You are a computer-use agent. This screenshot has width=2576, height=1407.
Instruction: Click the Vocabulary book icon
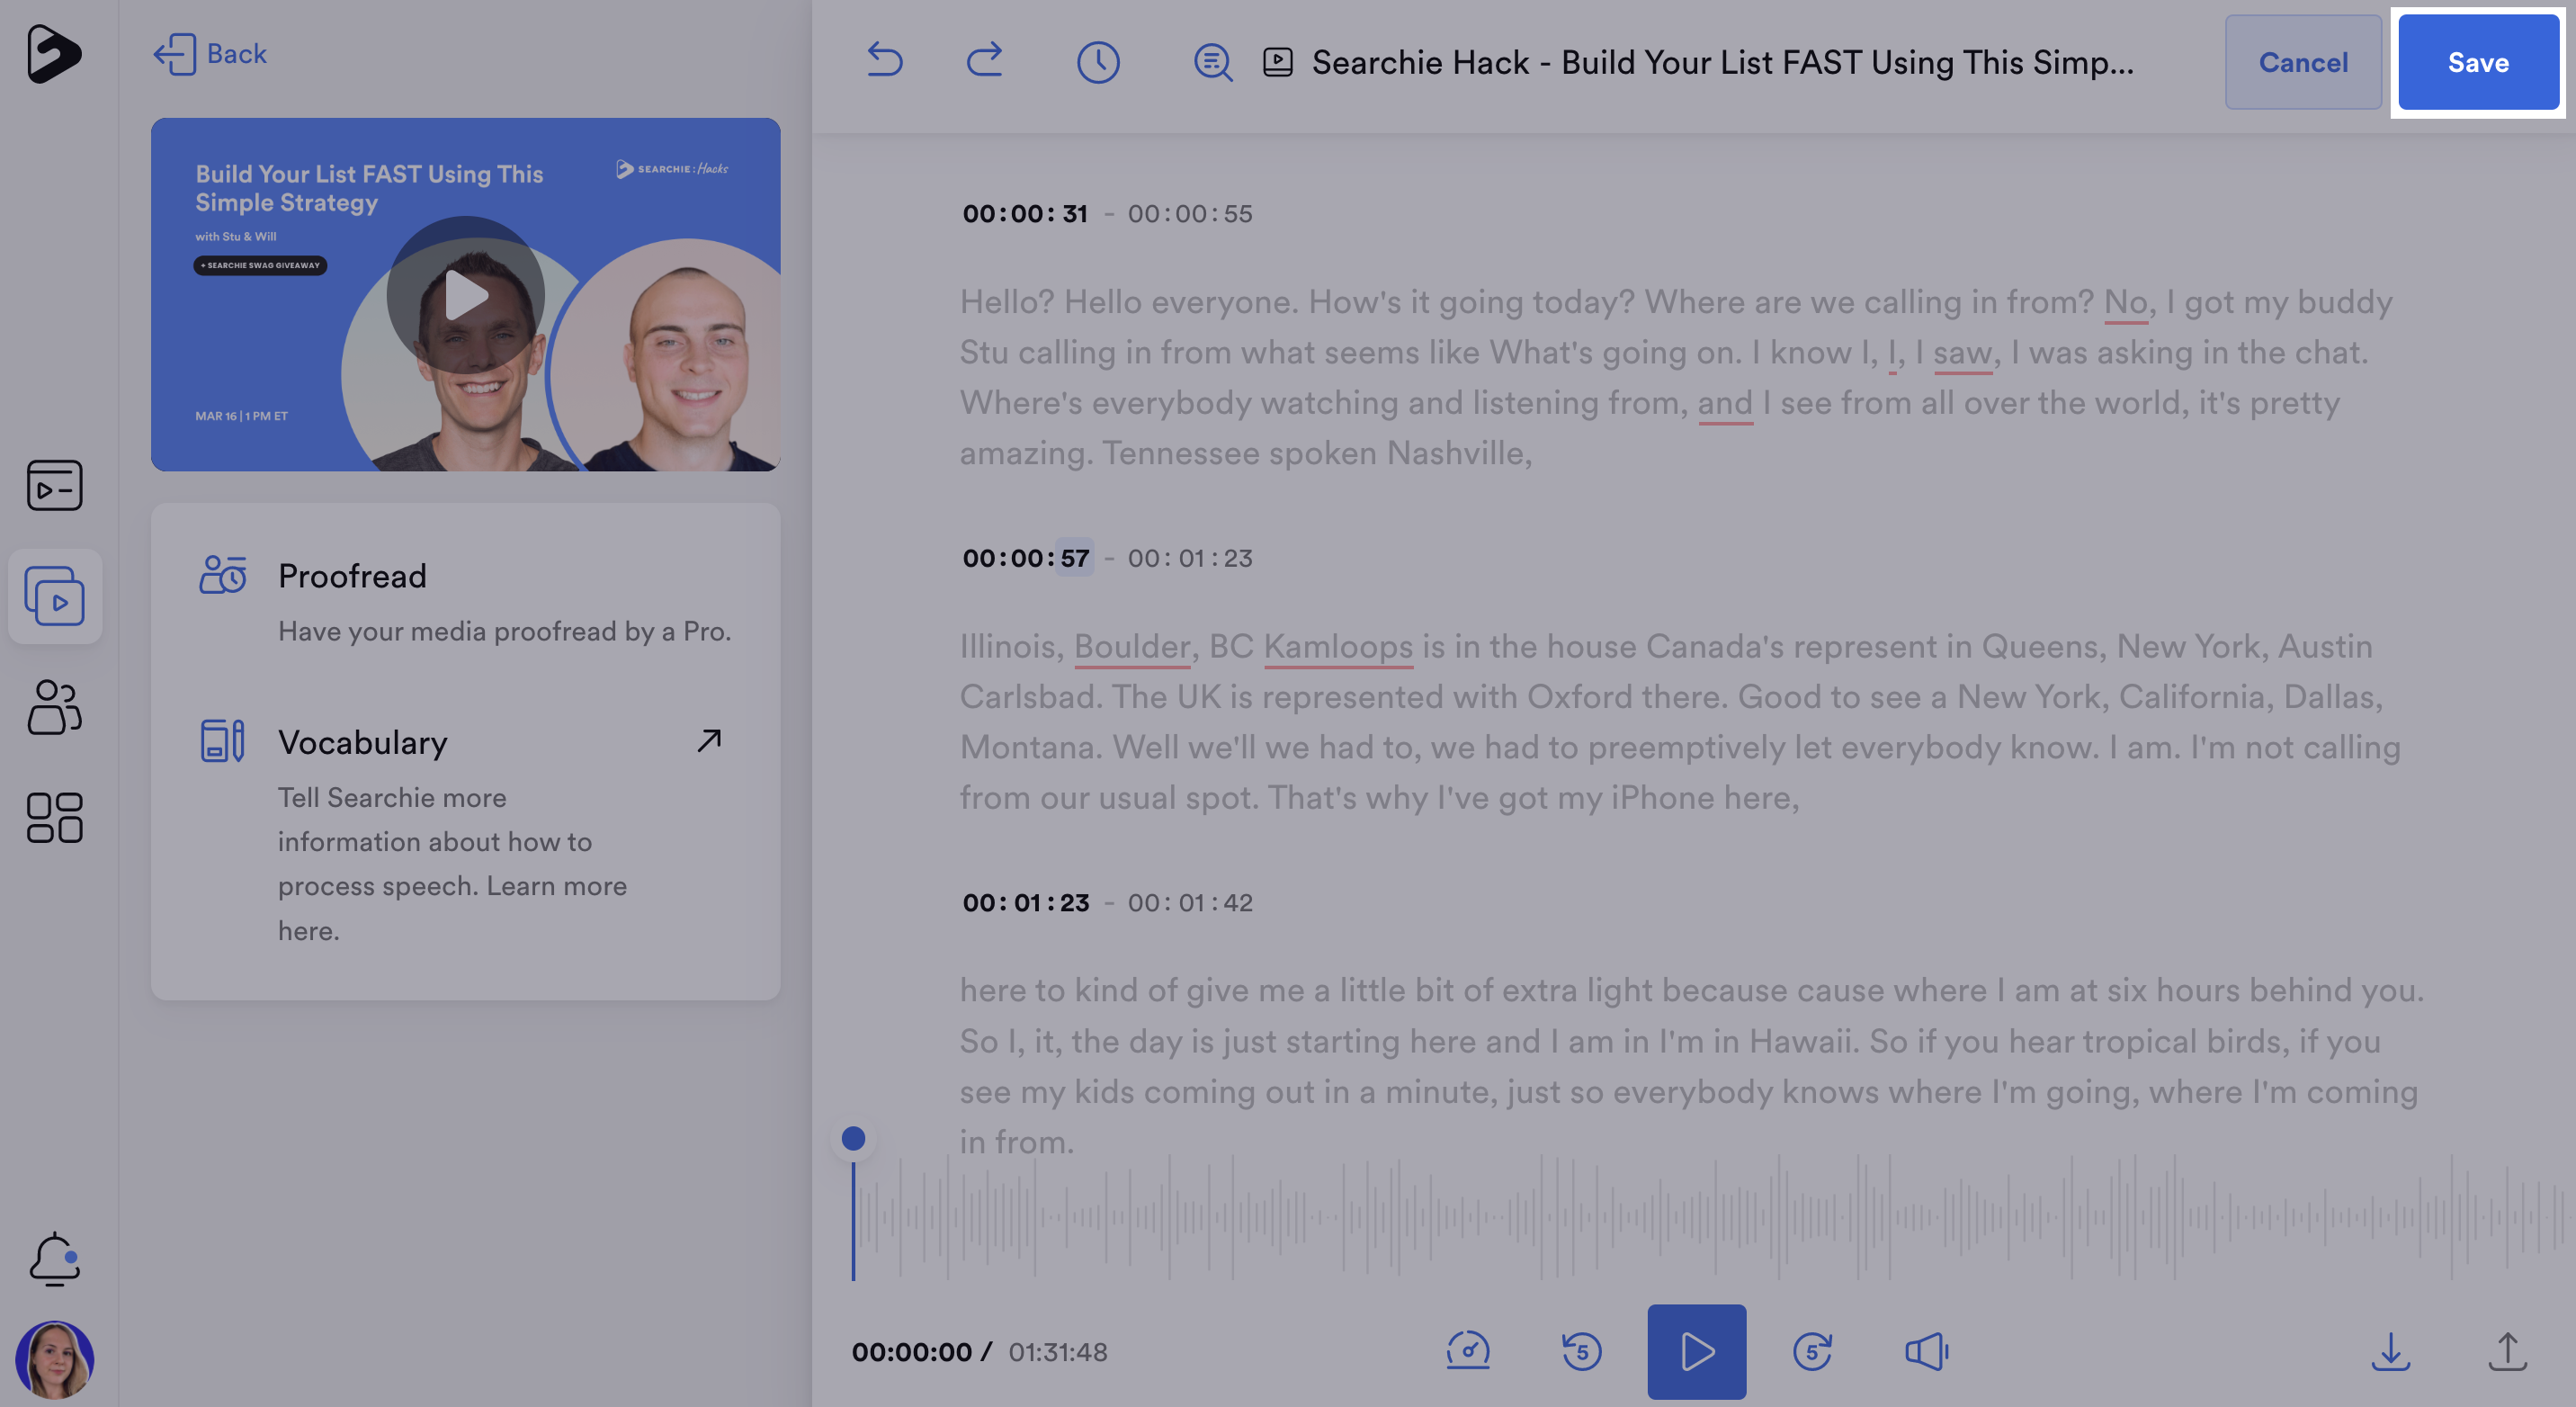(x=222, y=741)
